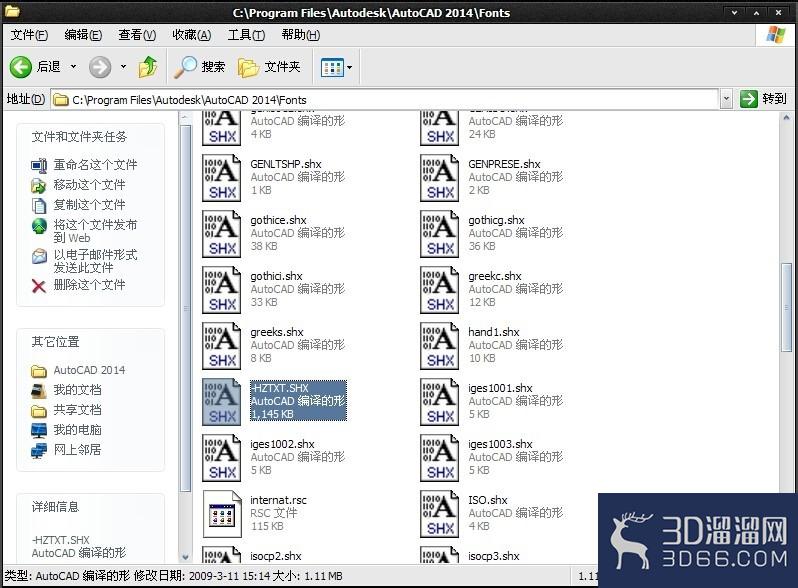Select the greekc.shx file icon
This screenshot has height=588, width=798.
(439, 290)
